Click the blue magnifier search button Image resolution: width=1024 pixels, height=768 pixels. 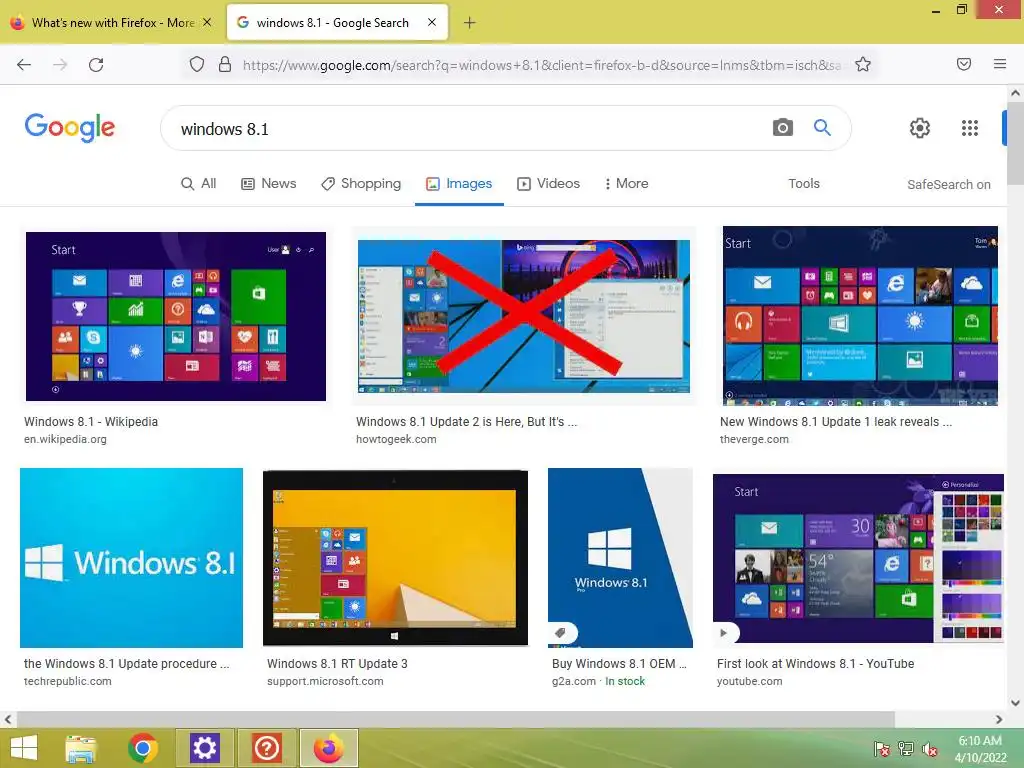coord(822,127)
